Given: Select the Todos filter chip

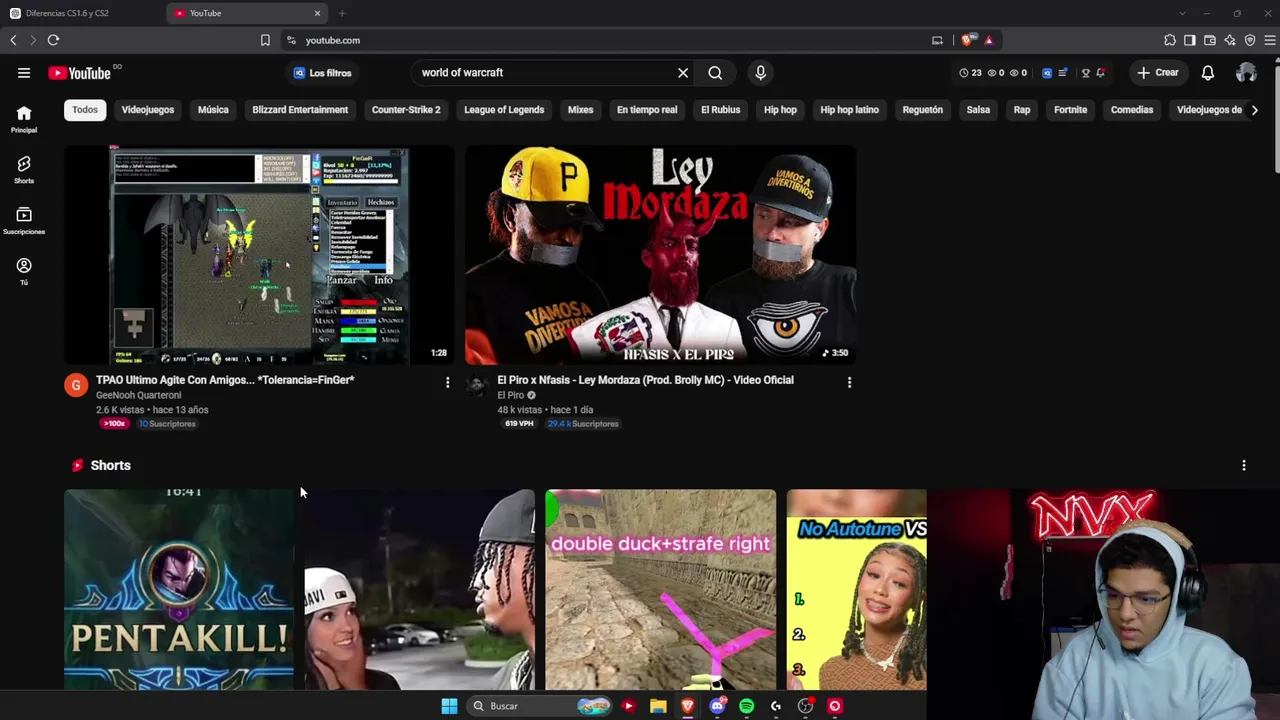Looking at the screenshot, I should [x=85, y=110].
